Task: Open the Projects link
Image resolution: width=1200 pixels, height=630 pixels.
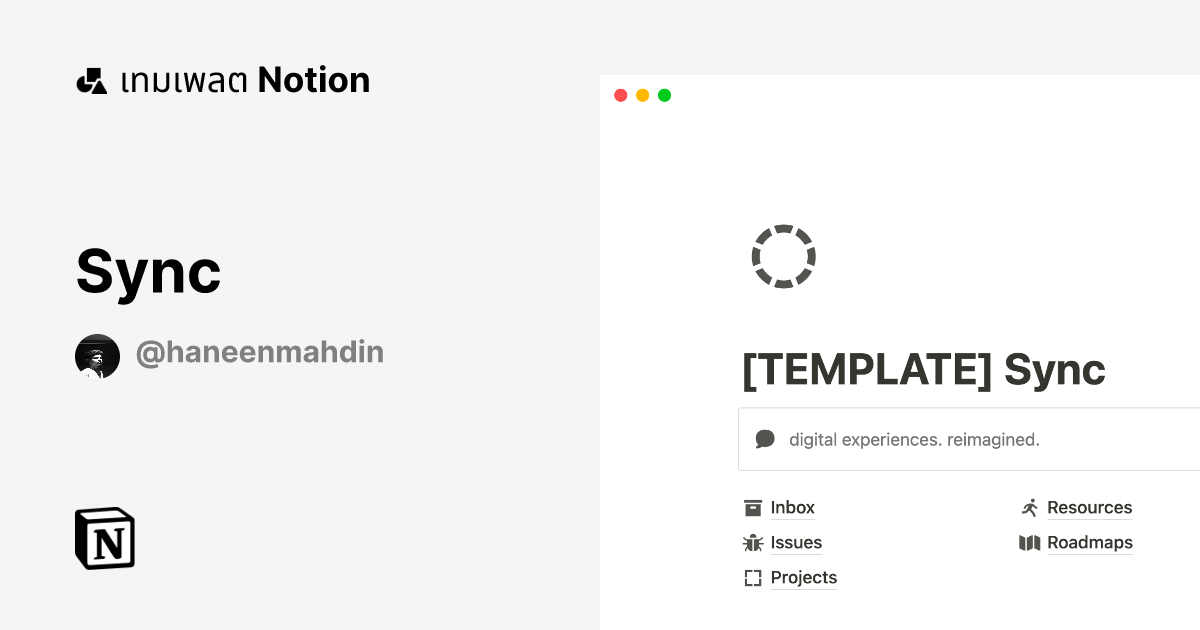Action: point(804,577)
